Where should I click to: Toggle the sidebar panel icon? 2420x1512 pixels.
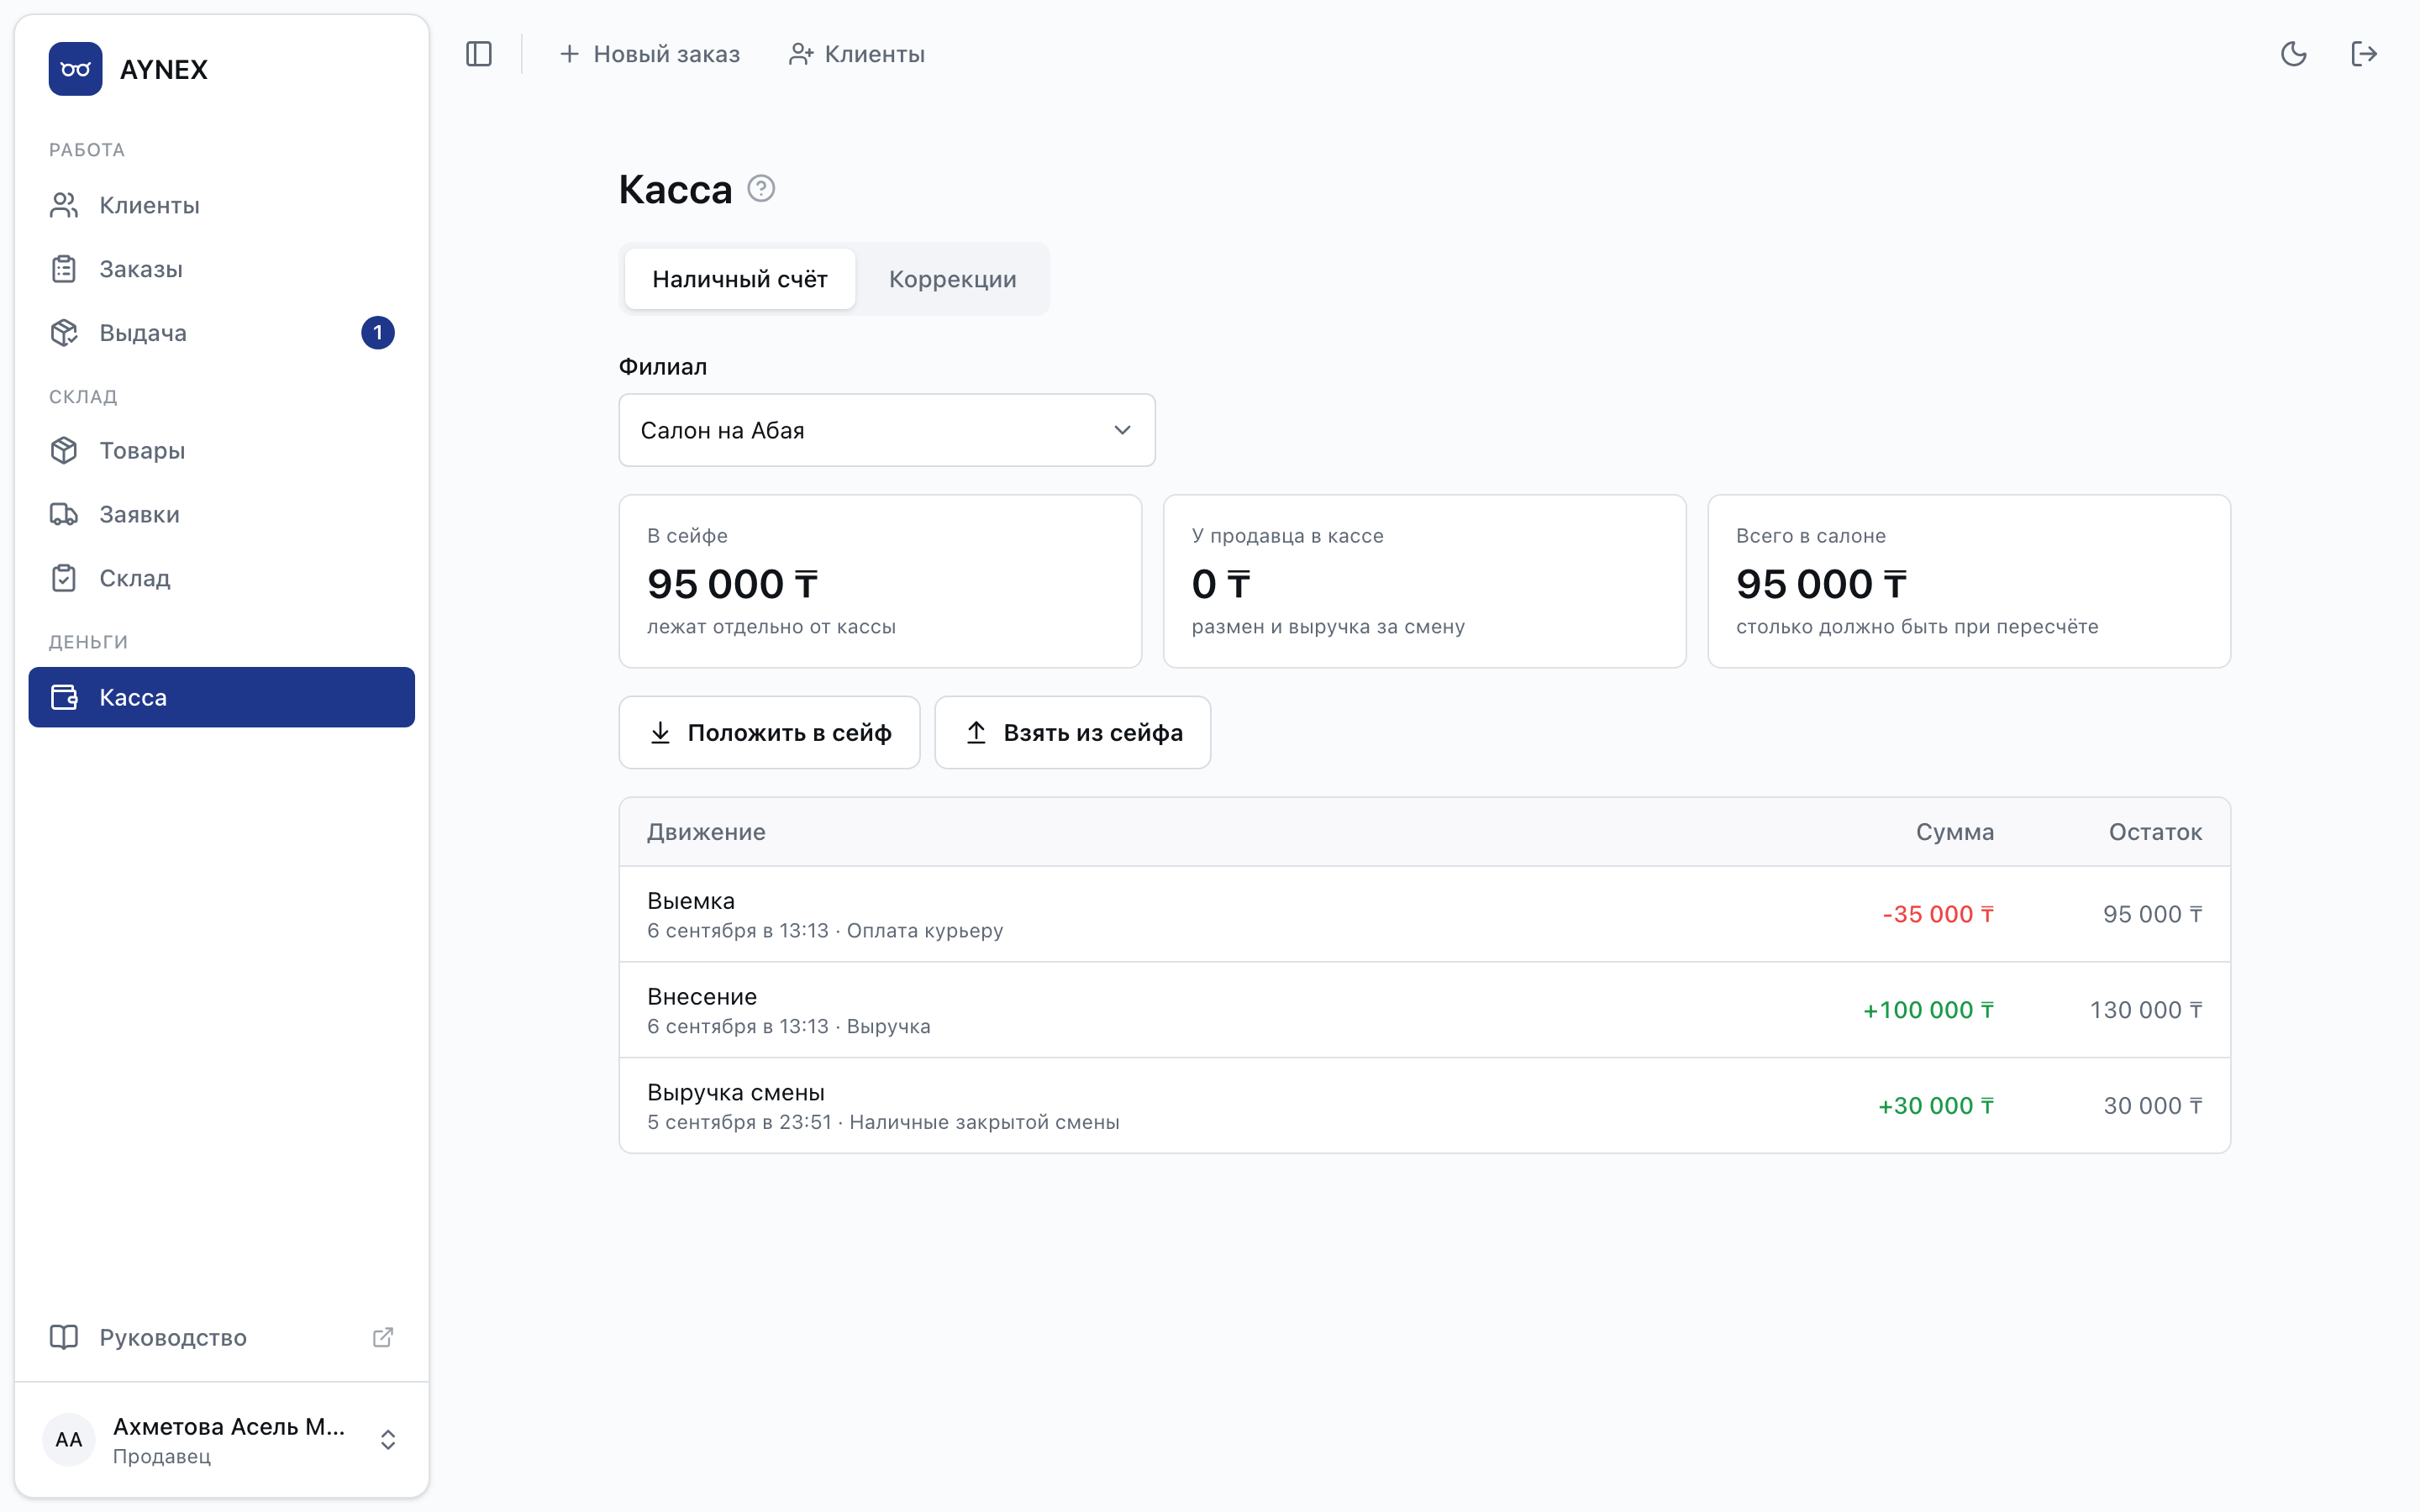pos(479,54)
